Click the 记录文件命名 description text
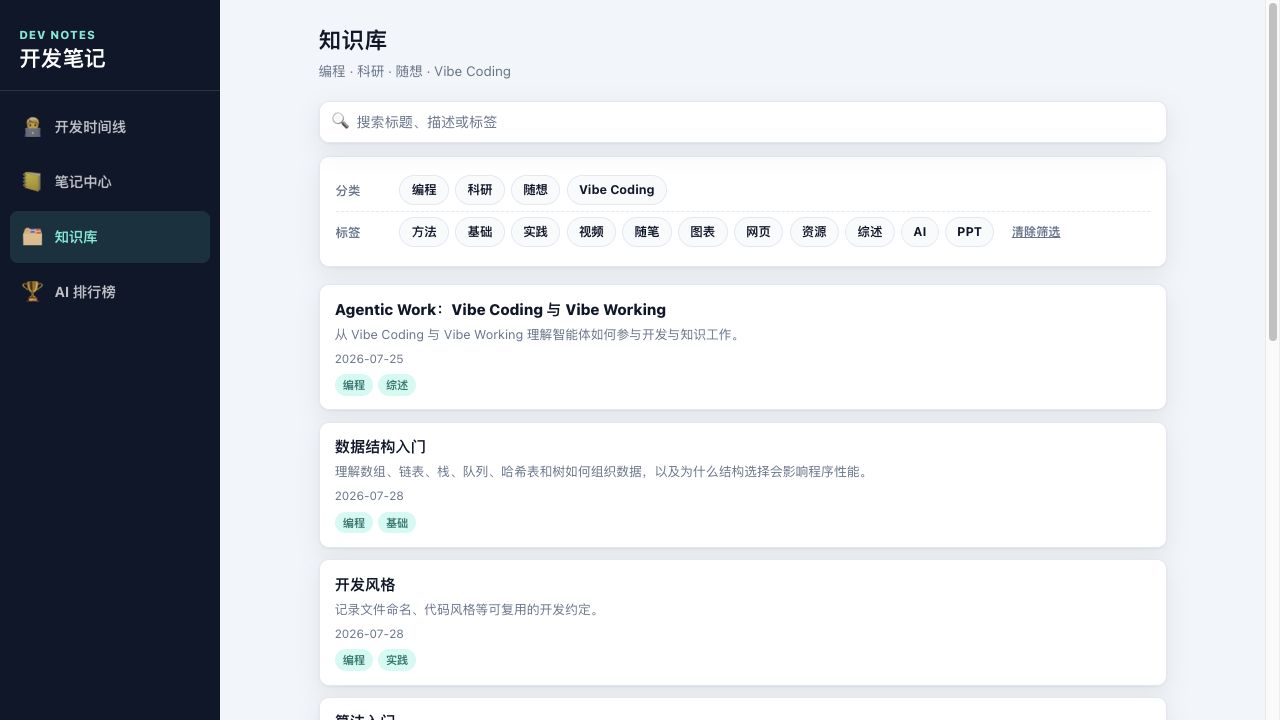The image size is (1280, 720). (x=468, y=610)
